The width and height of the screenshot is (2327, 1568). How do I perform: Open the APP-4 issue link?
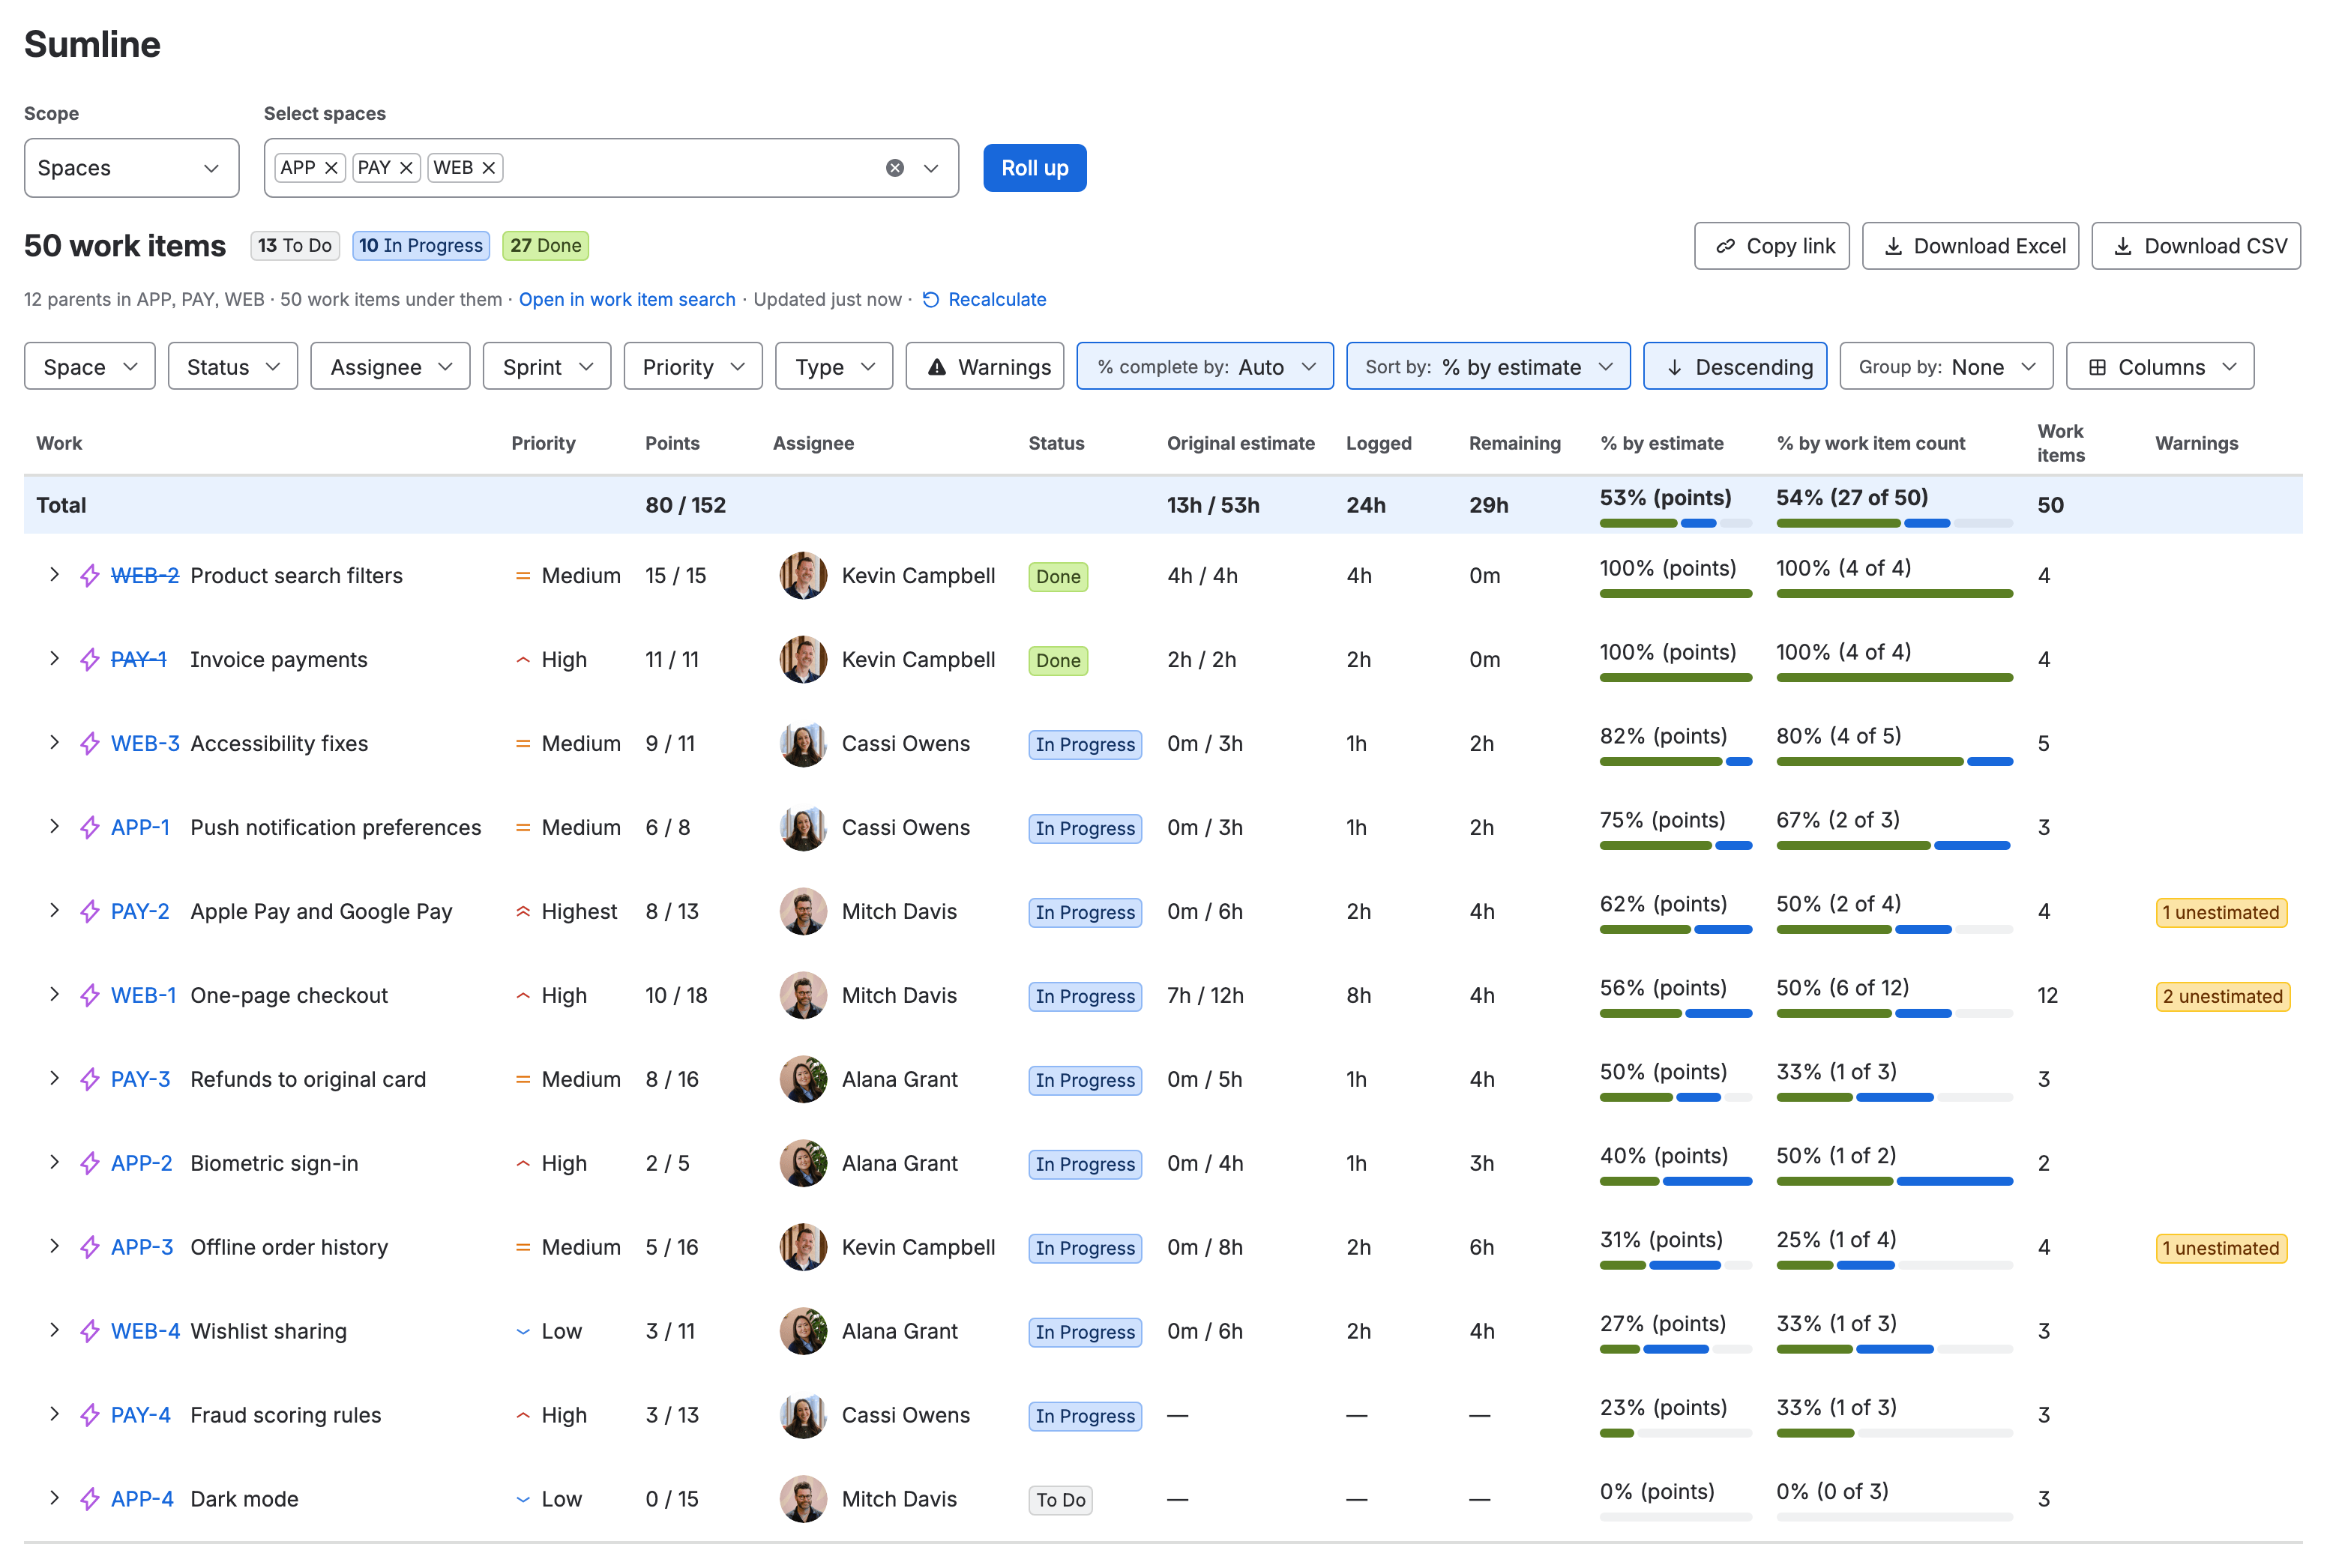pos(142,1500)
